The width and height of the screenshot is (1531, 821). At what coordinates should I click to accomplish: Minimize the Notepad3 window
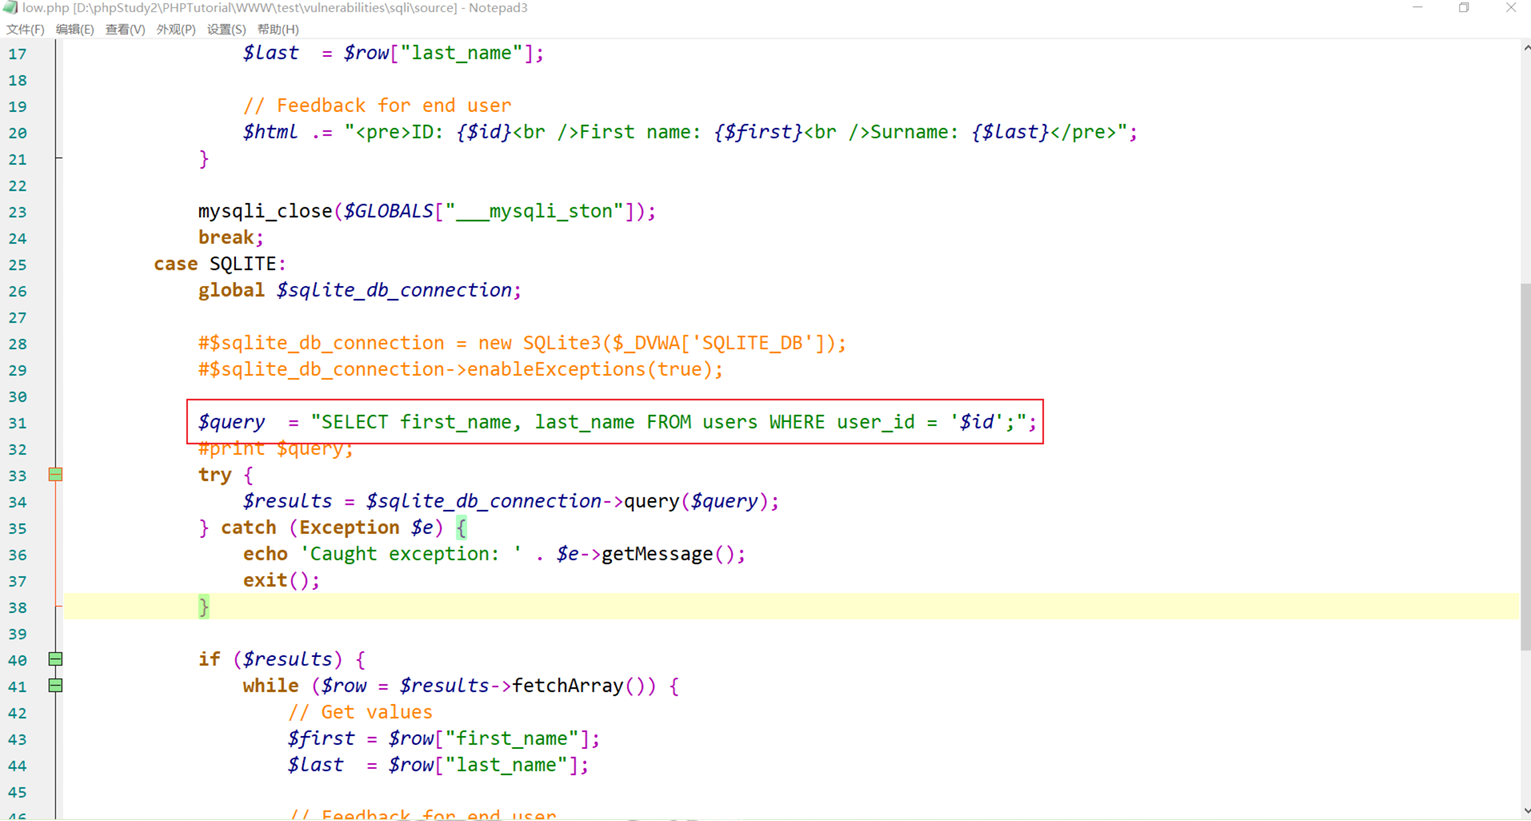[x=1417, y=7]
